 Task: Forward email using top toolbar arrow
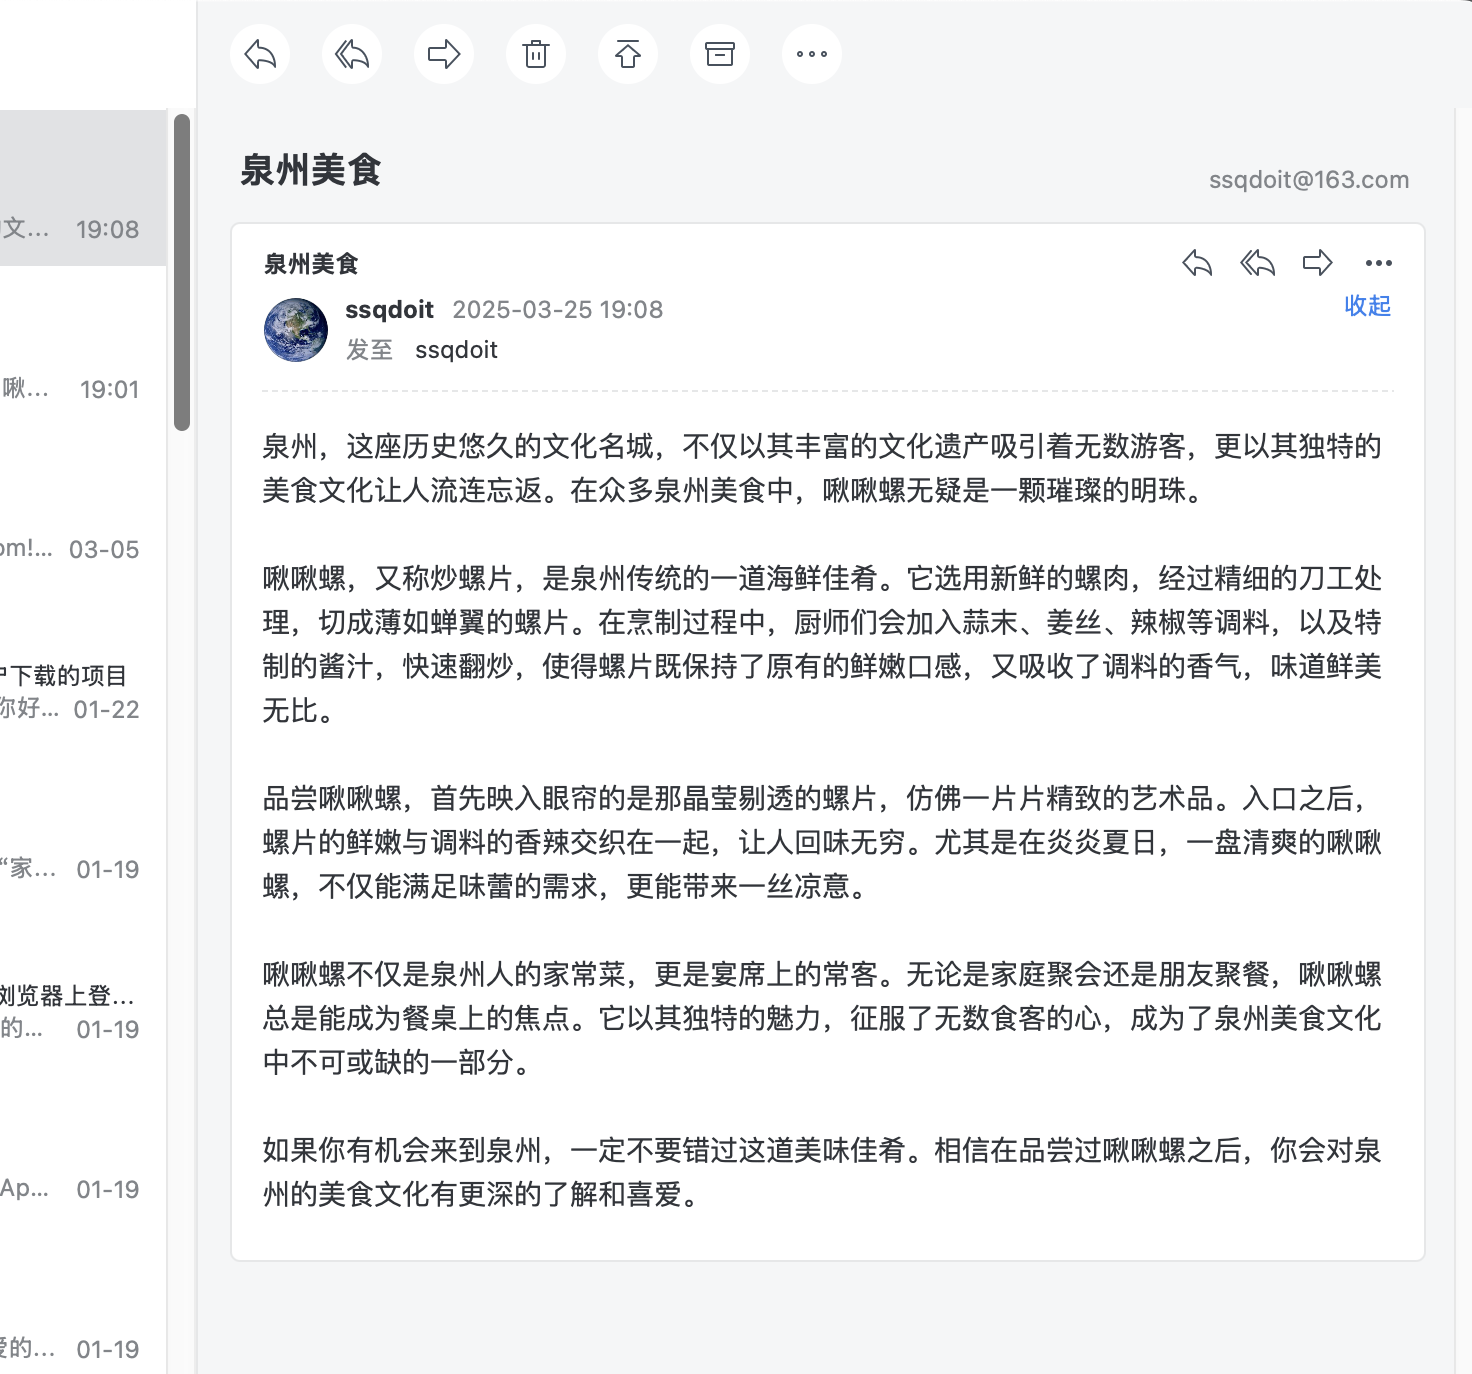click(444, 54)
